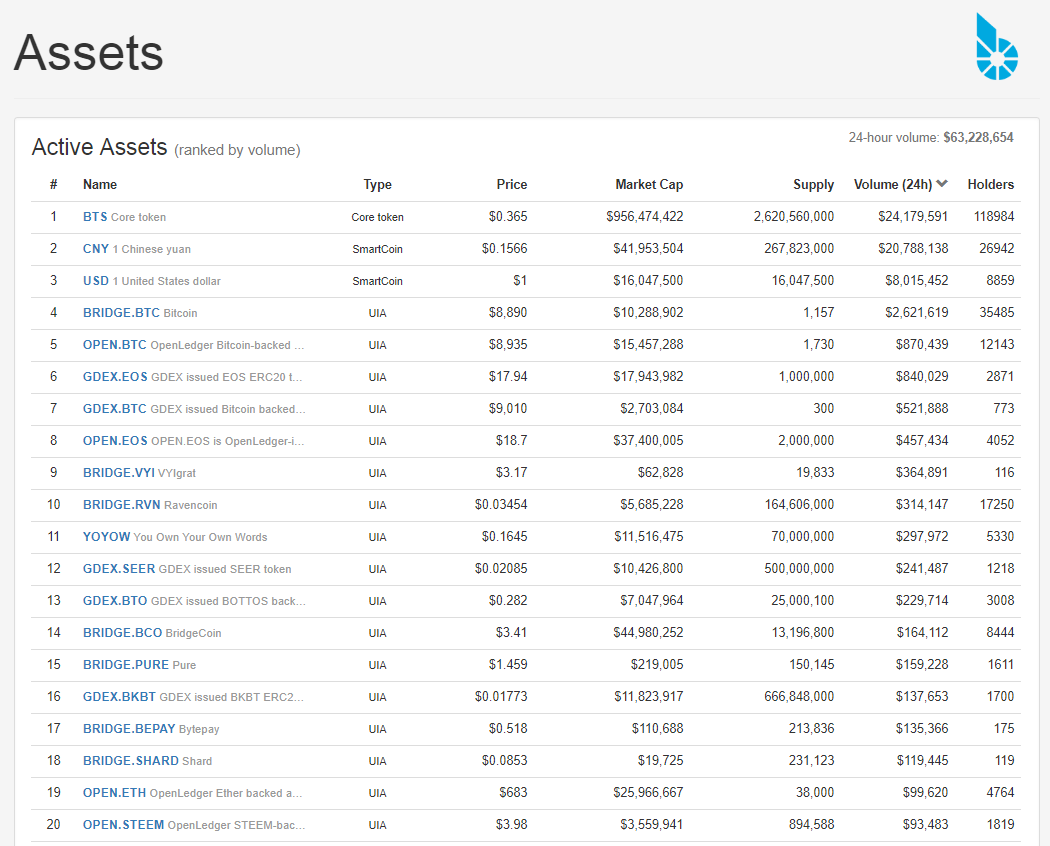
Task: Open the OPEN.EOS asset link
Action: (115, 441)
